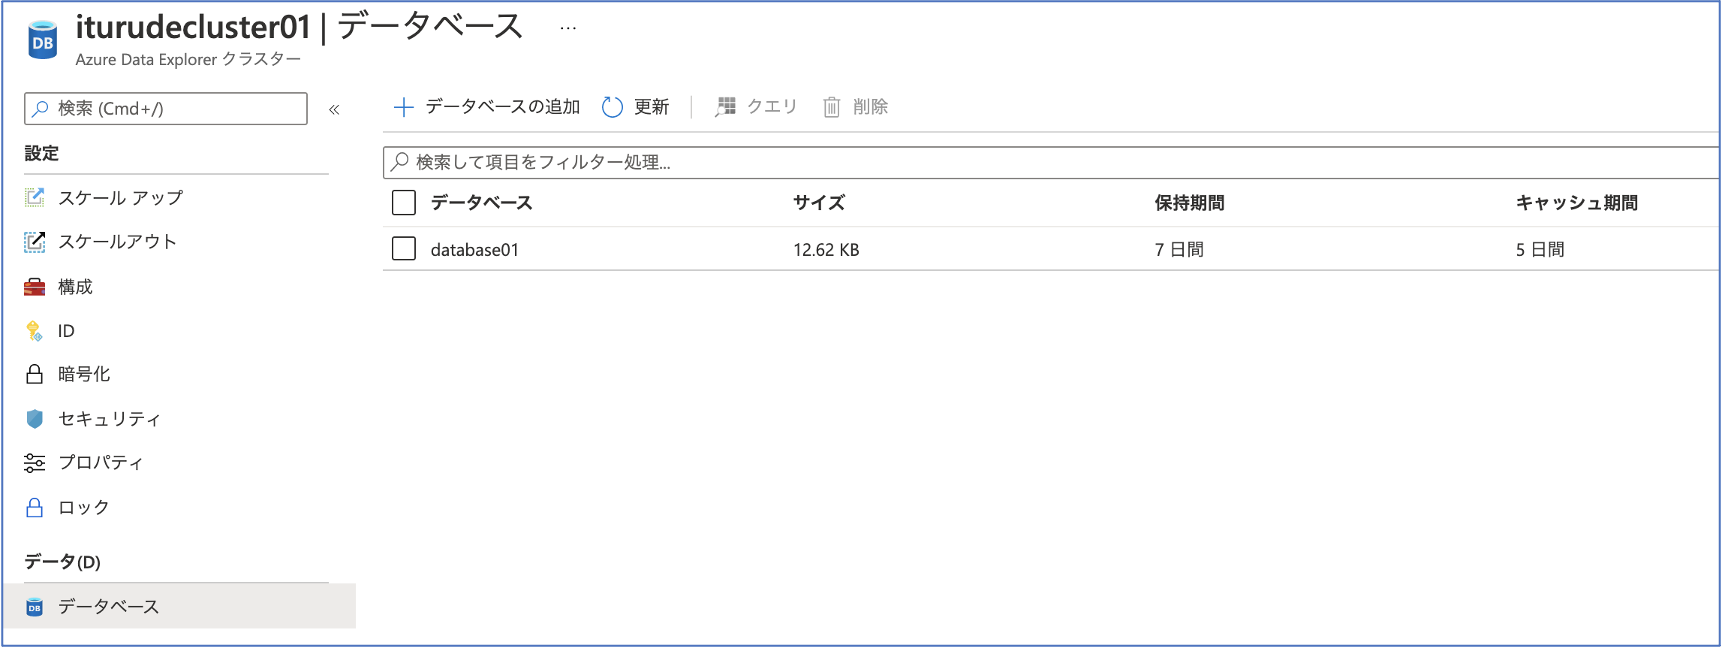Open セキュリティ page
The width and height of the screenshot is (1722, 648).
tap(109, 419)
